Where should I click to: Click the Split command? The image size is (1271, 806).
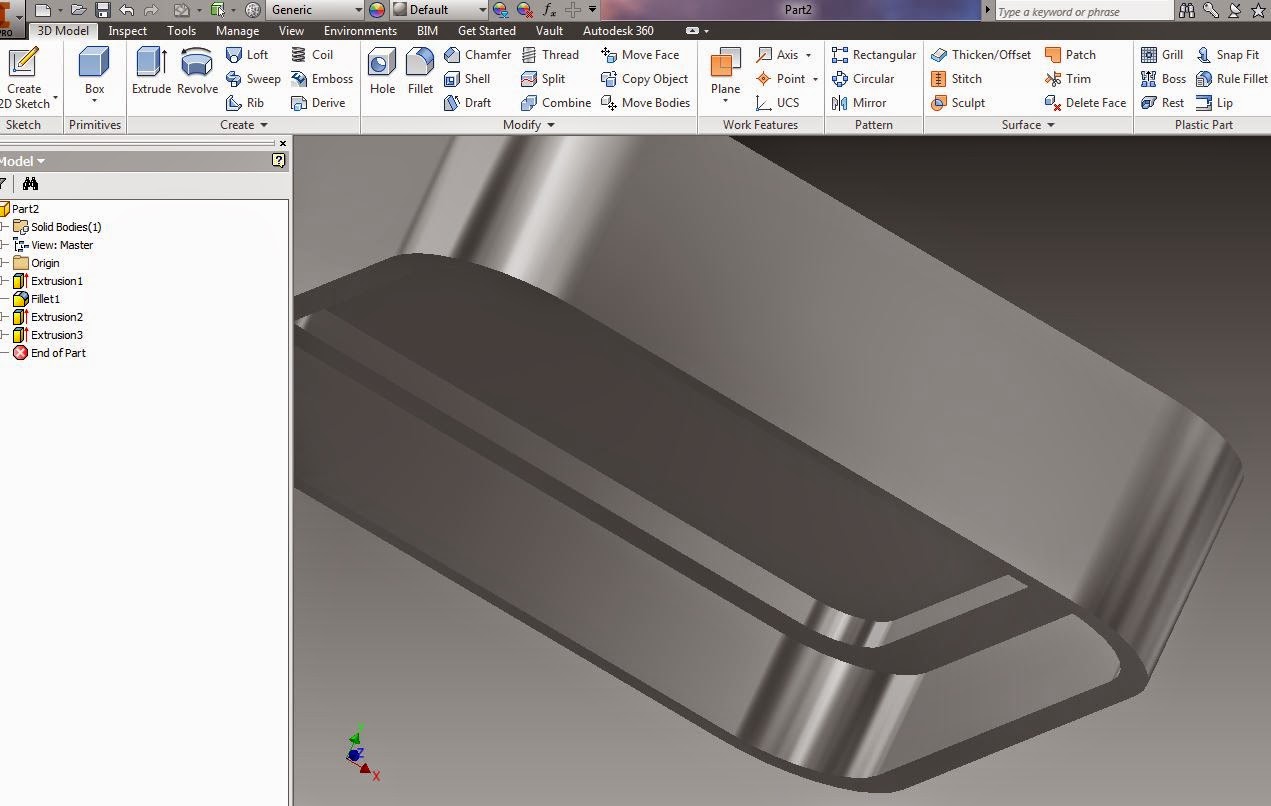click(x=543, y=79)
